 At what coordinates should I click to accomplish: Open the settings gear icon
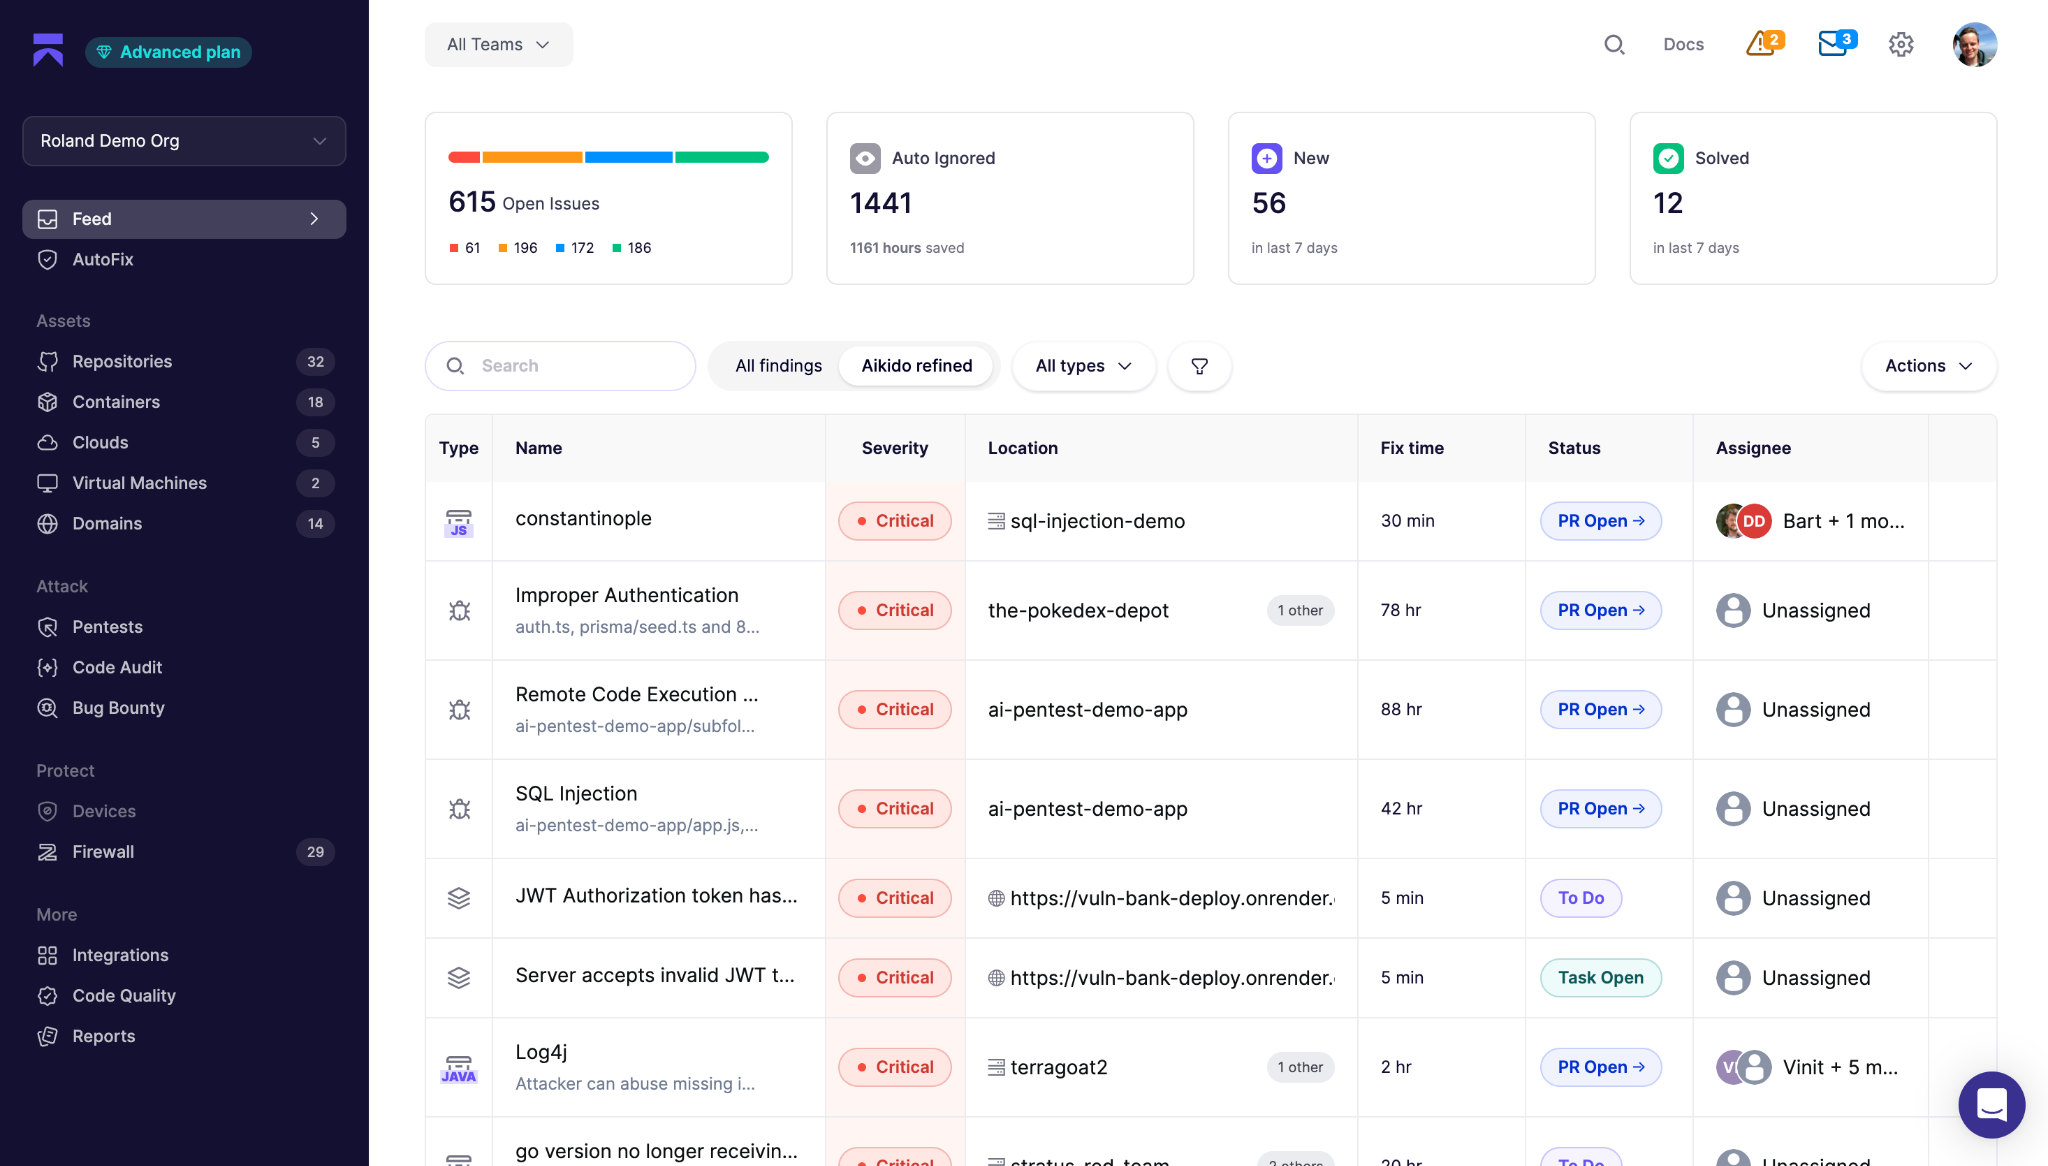coord(1901,44)
